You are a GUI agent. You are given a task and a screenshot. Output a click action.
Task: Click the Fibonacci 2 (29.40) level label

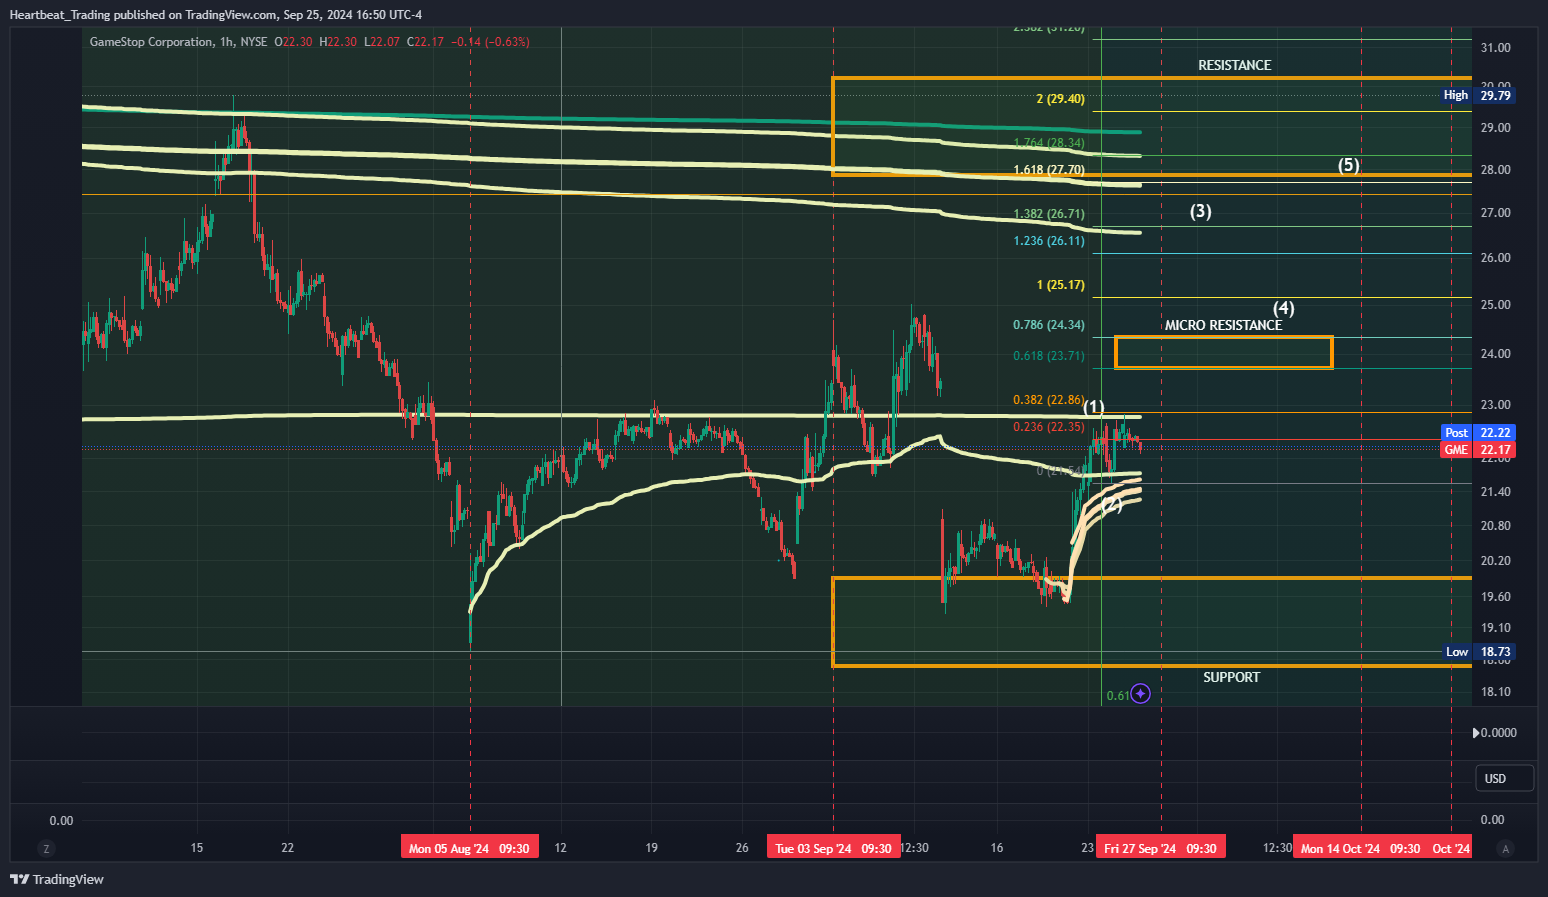click(1060, 99)
